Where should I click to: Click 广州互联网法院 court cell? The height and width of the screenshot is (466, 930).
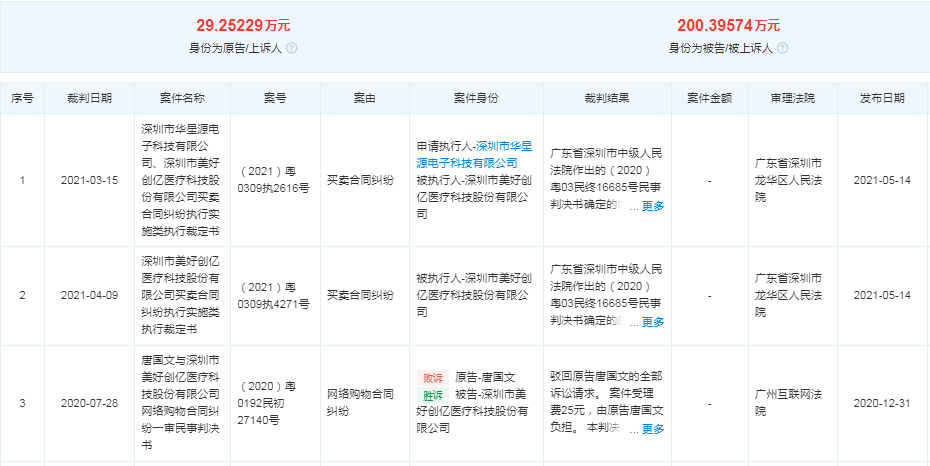click(789, 403)
